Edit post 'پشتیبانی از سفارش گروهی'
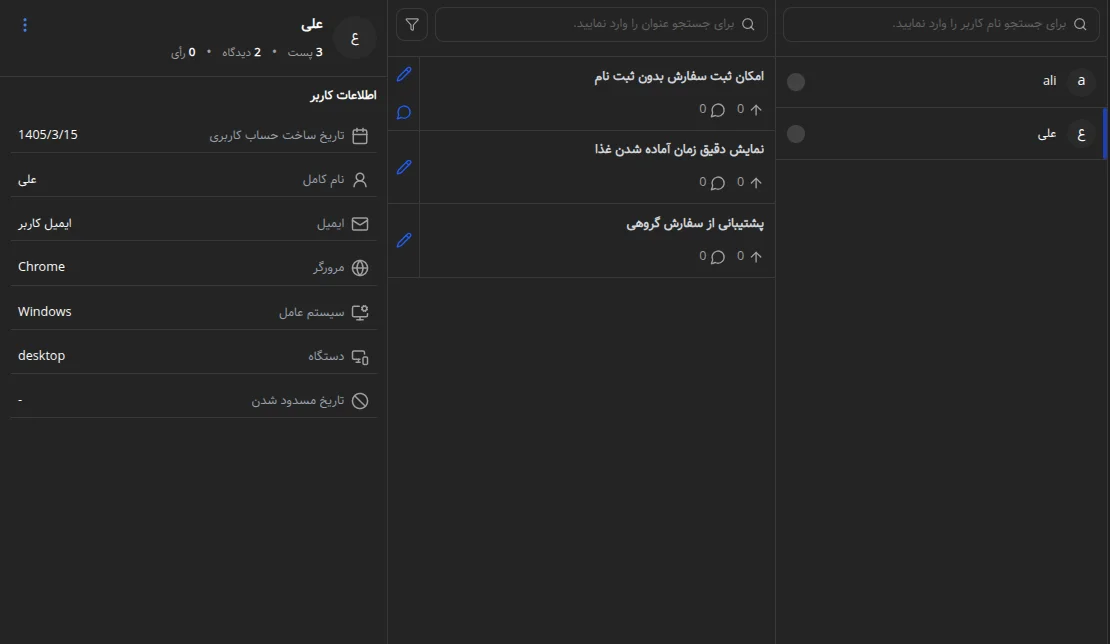Screen dimensions: 1110x644 tap(404, 241)
